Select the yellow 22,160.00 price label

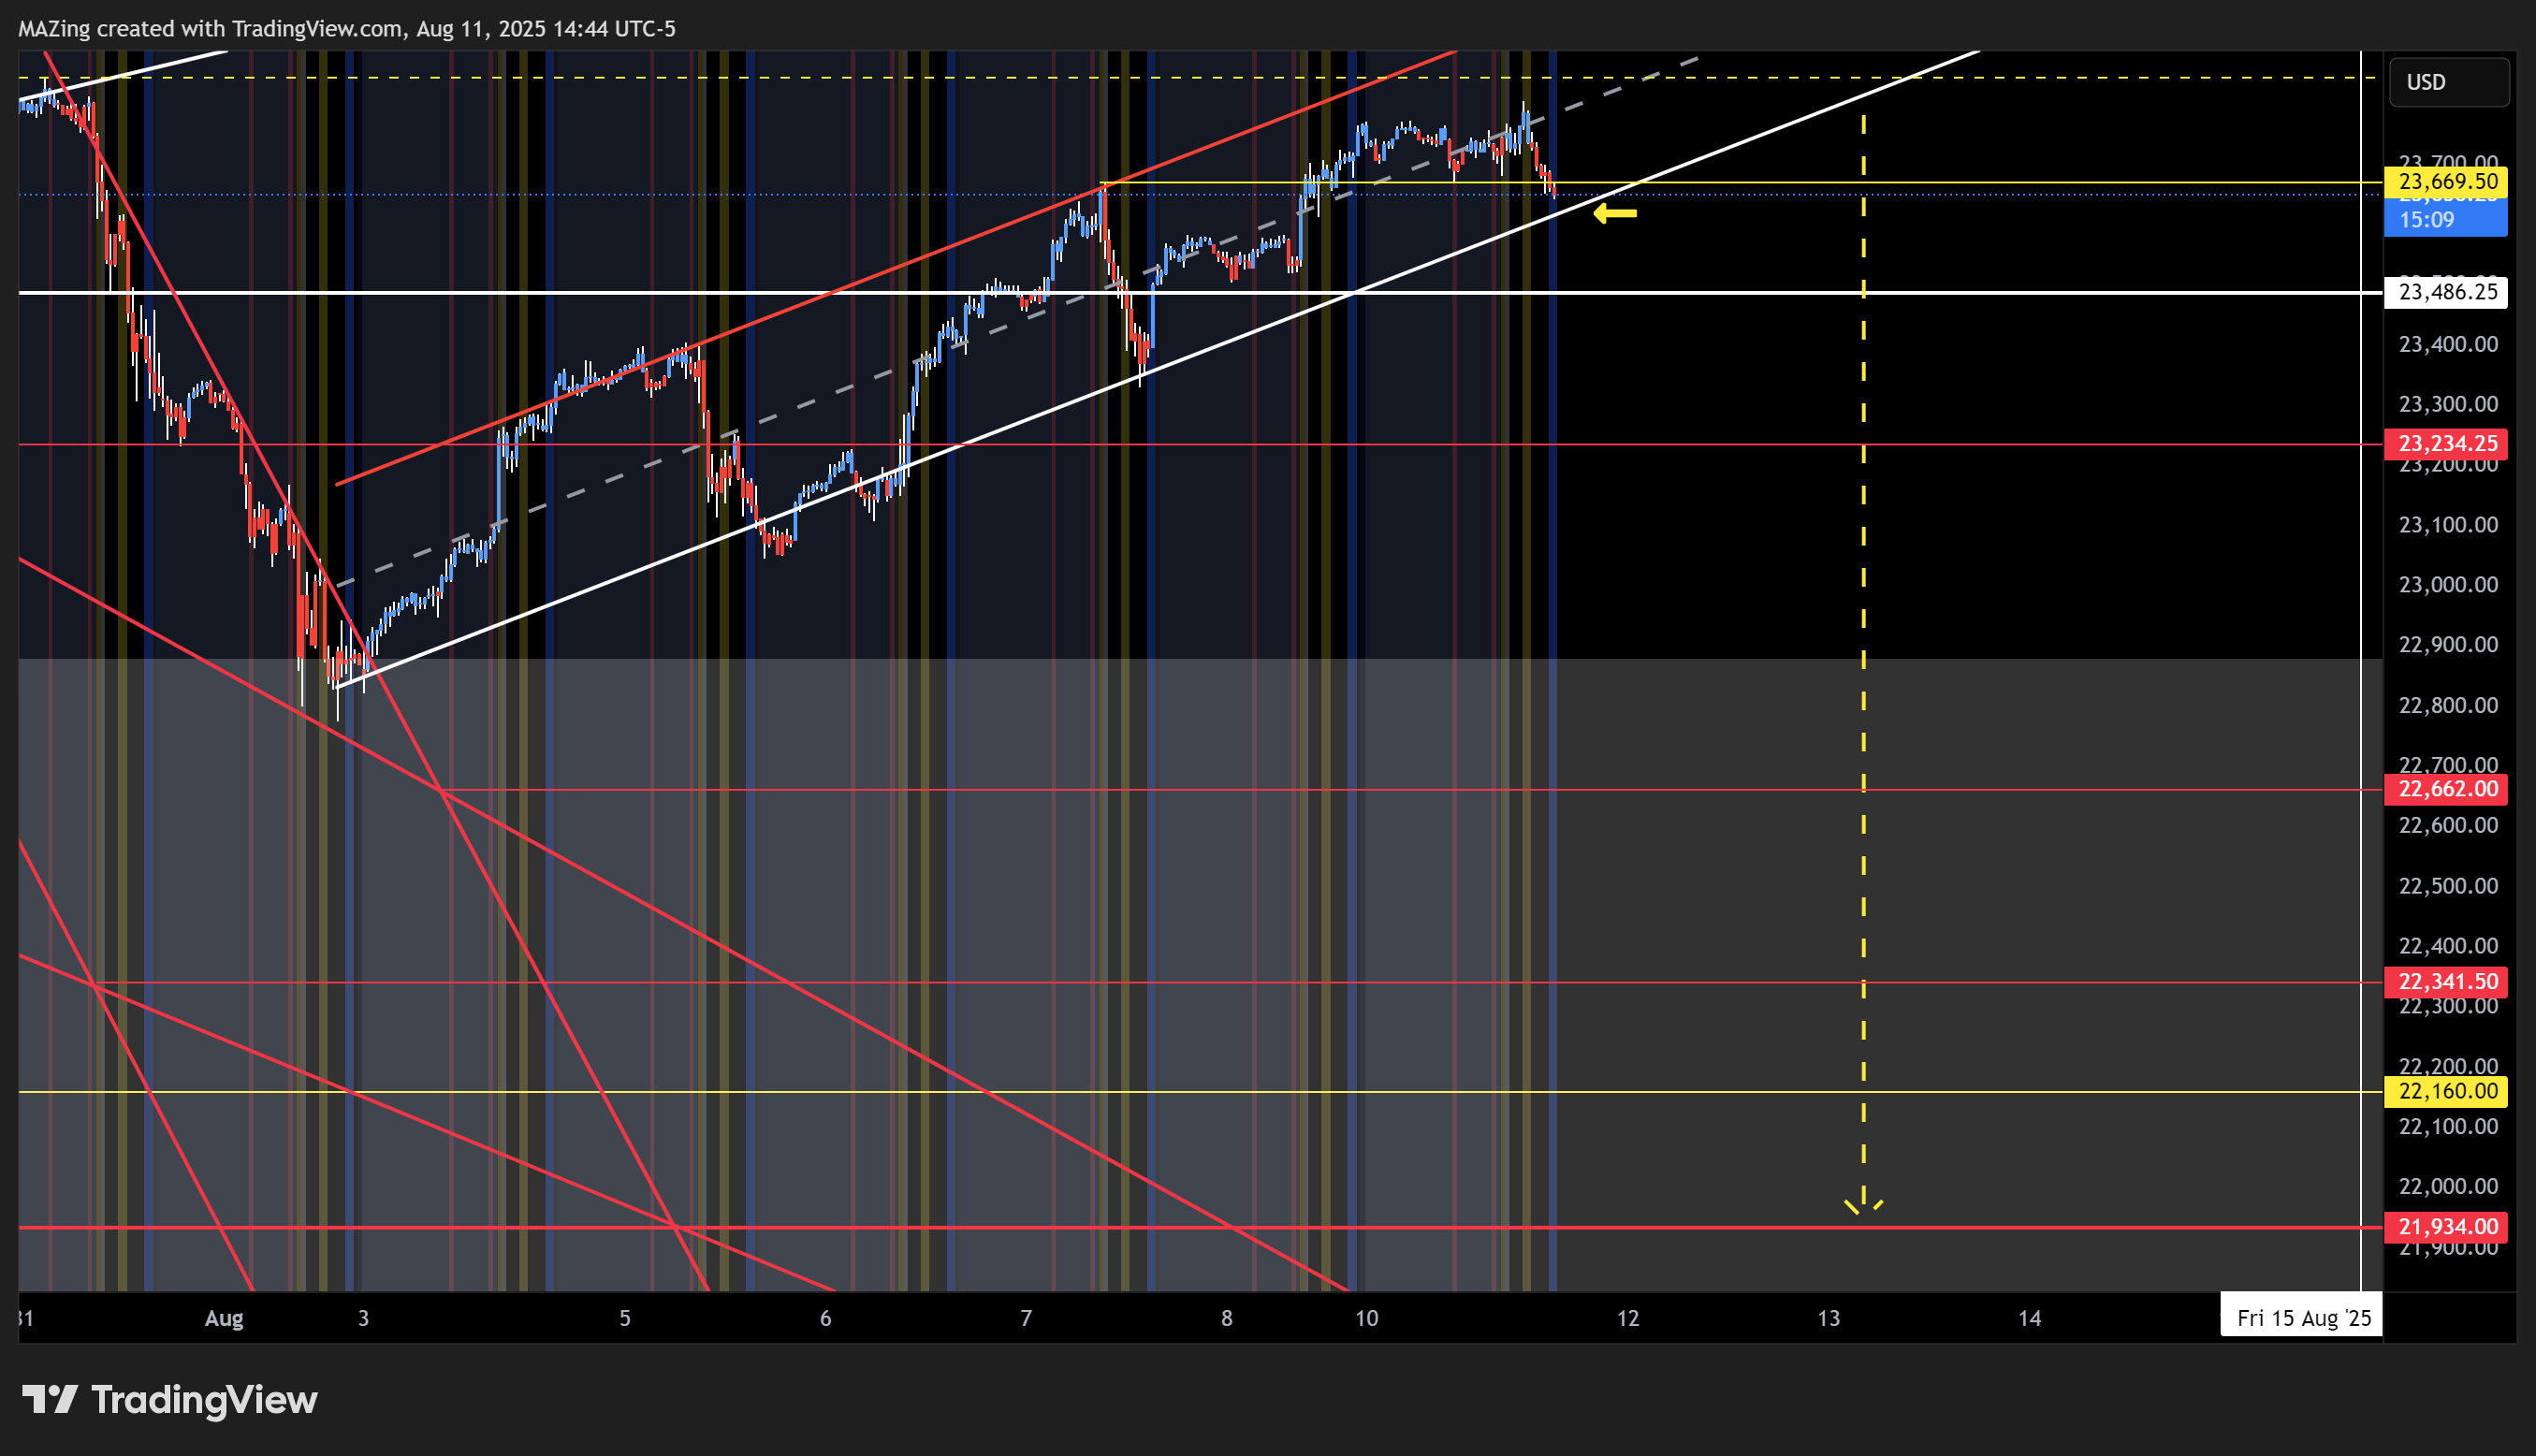click(2446, 1092)
